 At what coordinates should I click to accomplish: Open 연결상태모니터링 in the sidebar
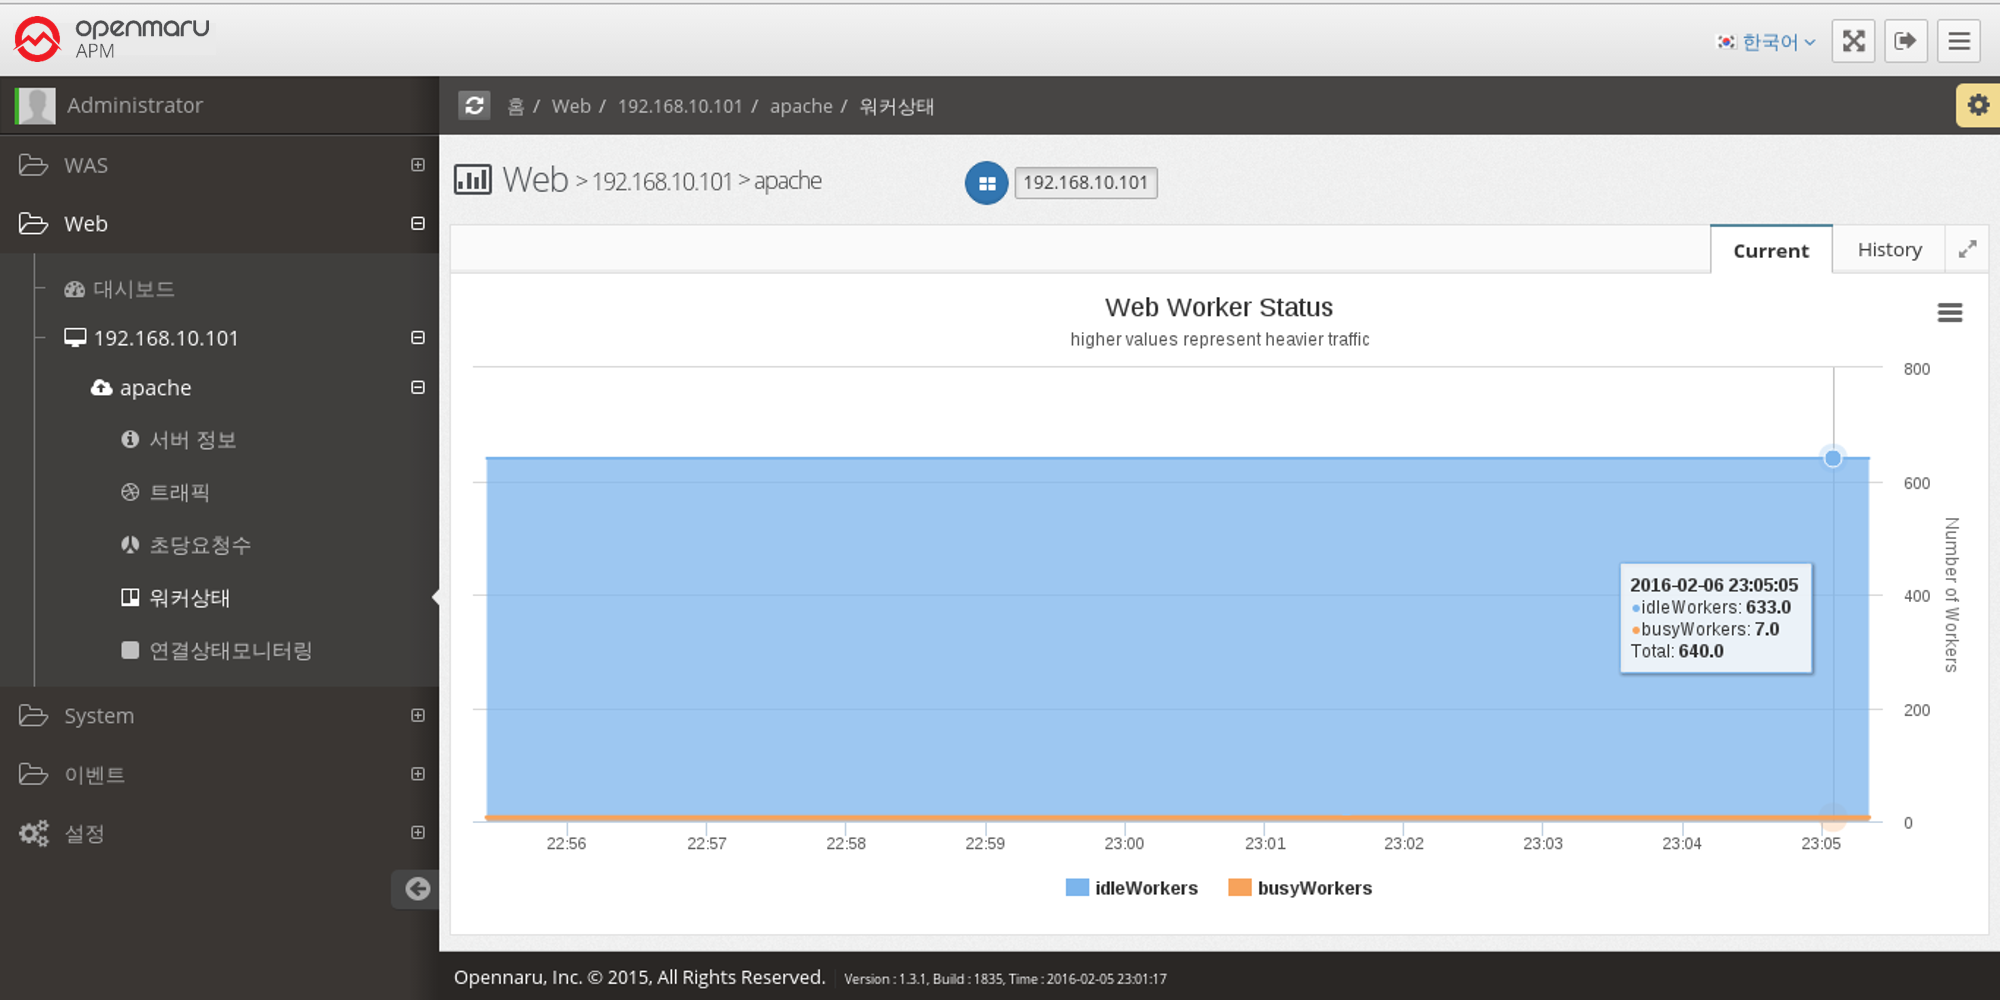230,651
